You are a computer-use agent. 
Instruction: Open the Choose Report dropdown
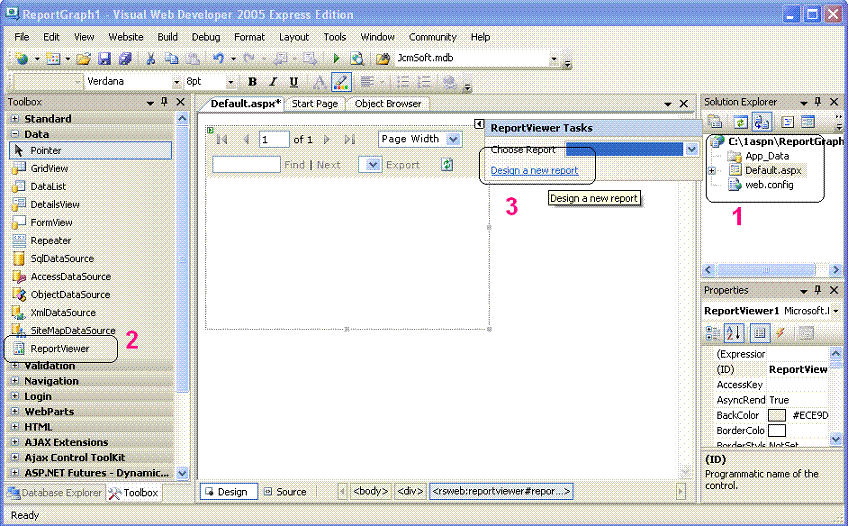click(x=692, y=149)
